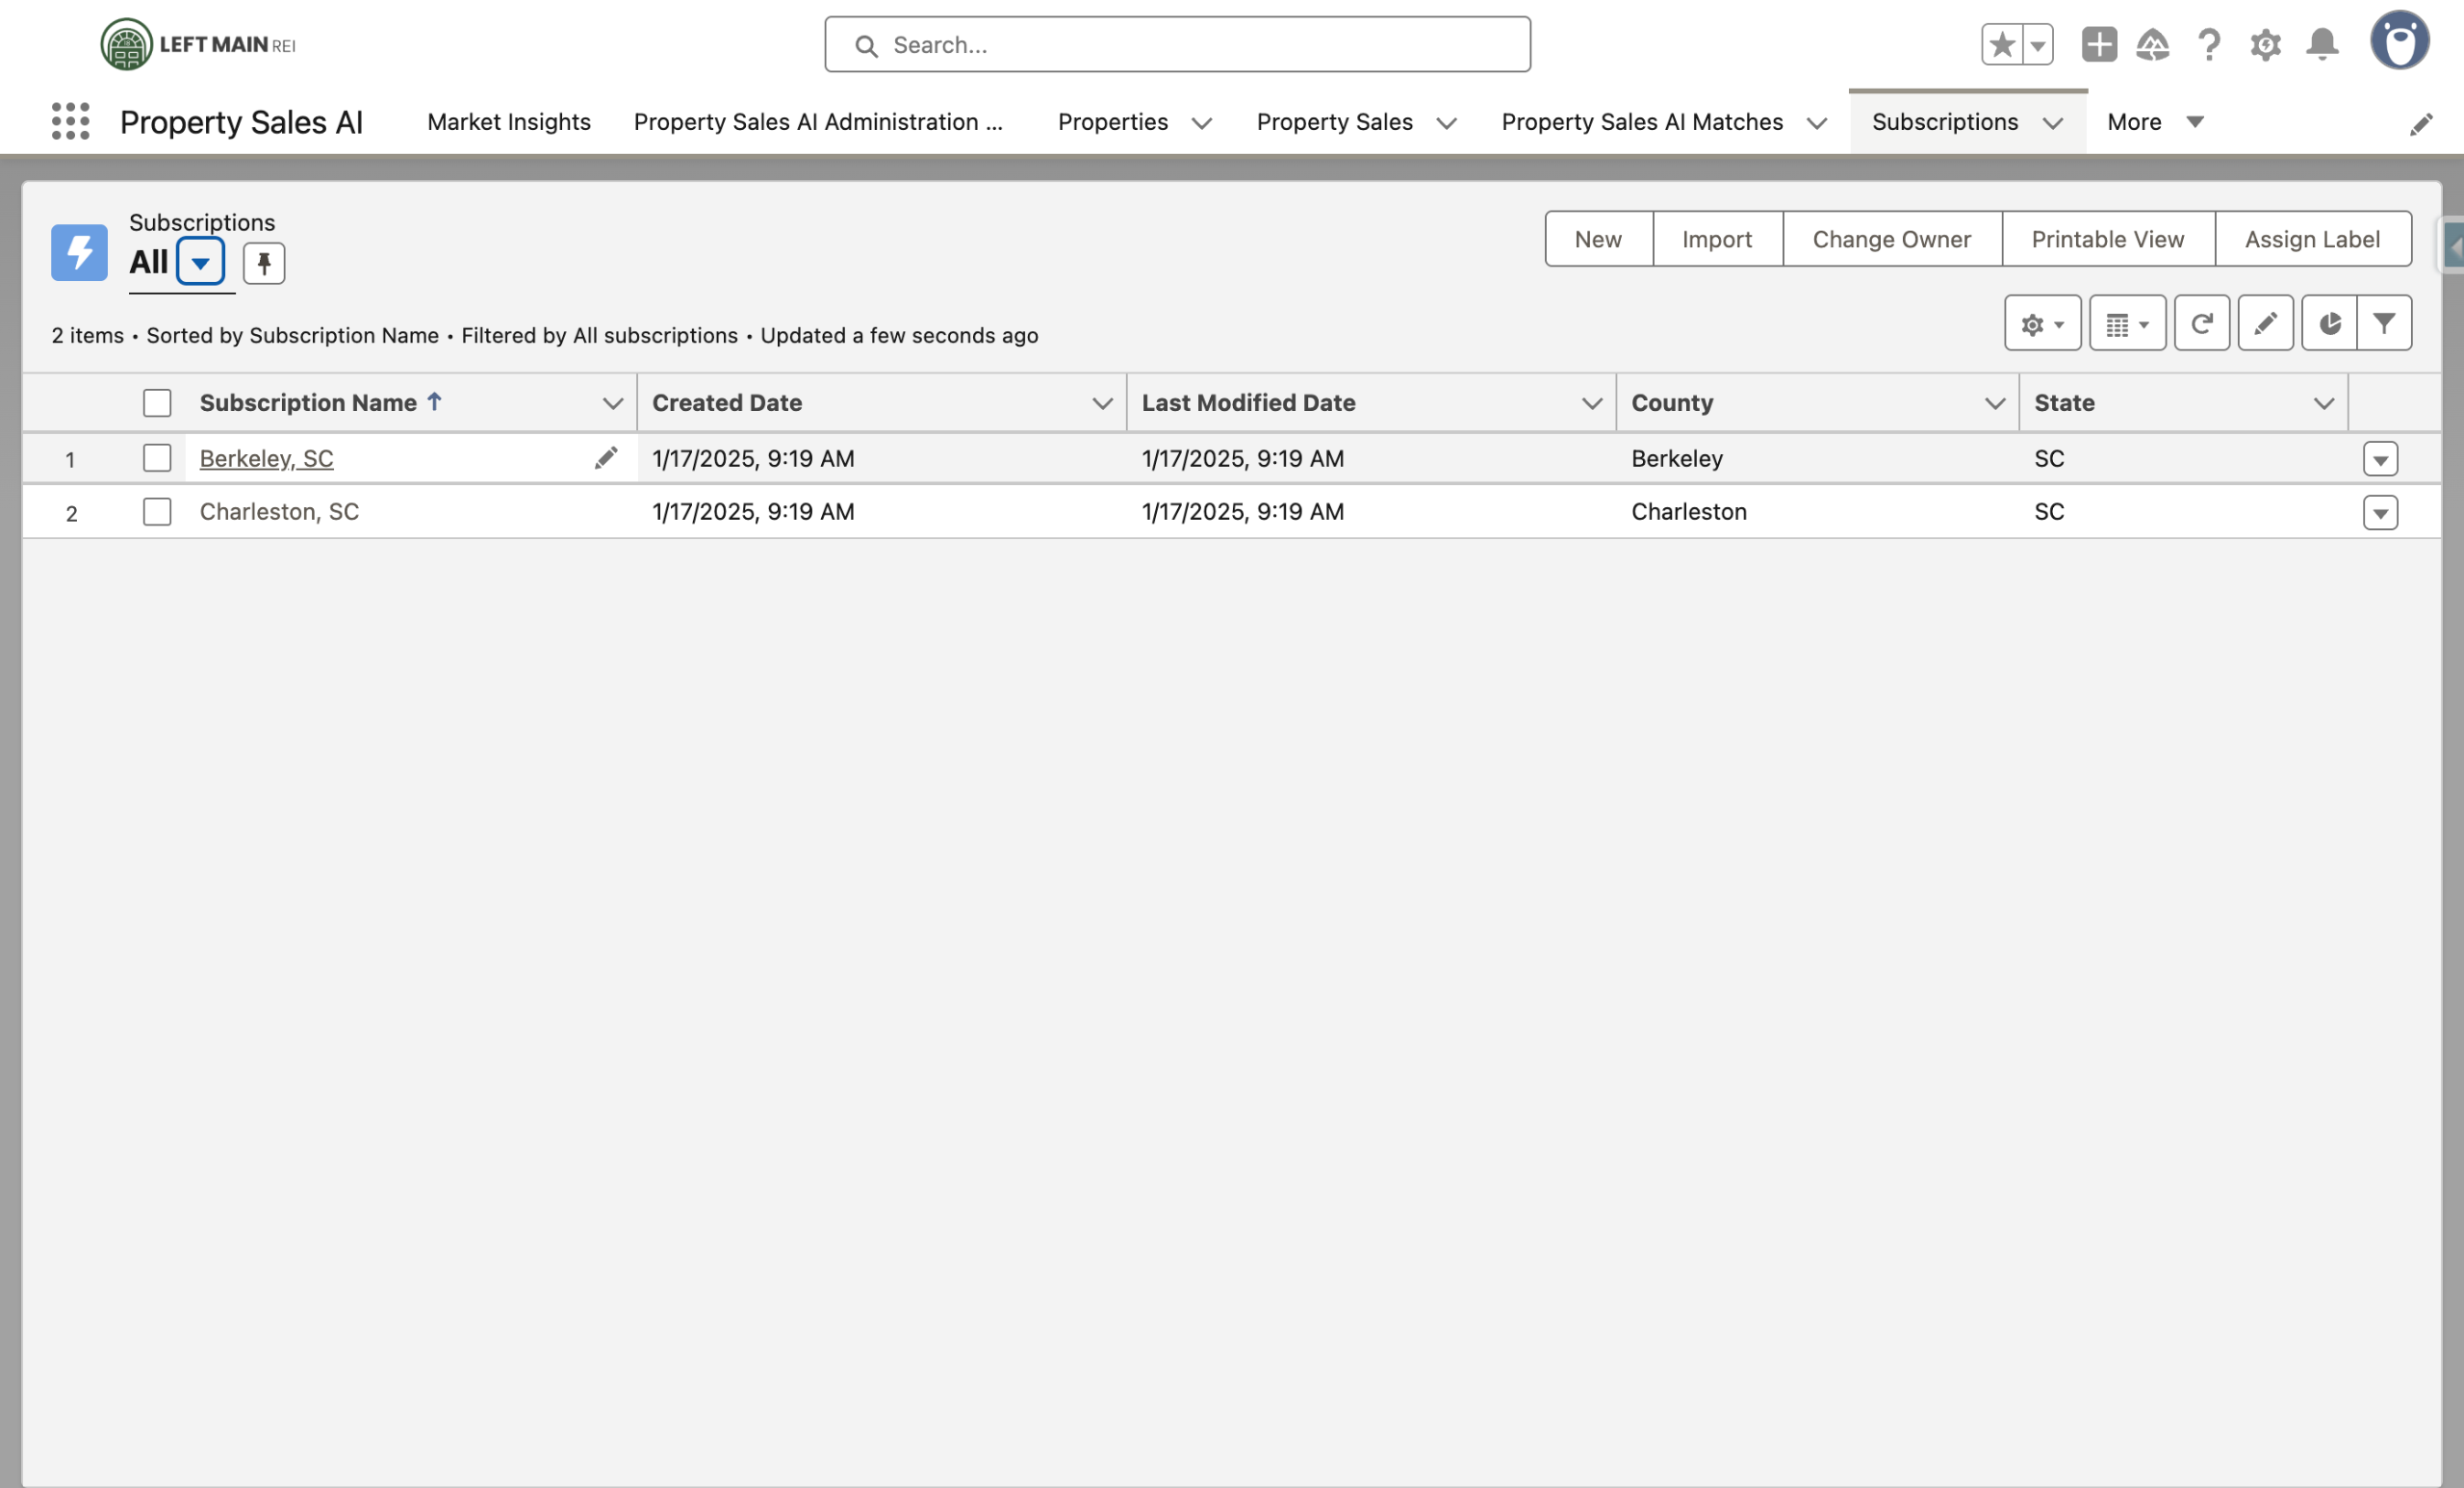Open row actions for Charleston, SC
This screenshot has height=1488, width=2464.
[2380, 513]
